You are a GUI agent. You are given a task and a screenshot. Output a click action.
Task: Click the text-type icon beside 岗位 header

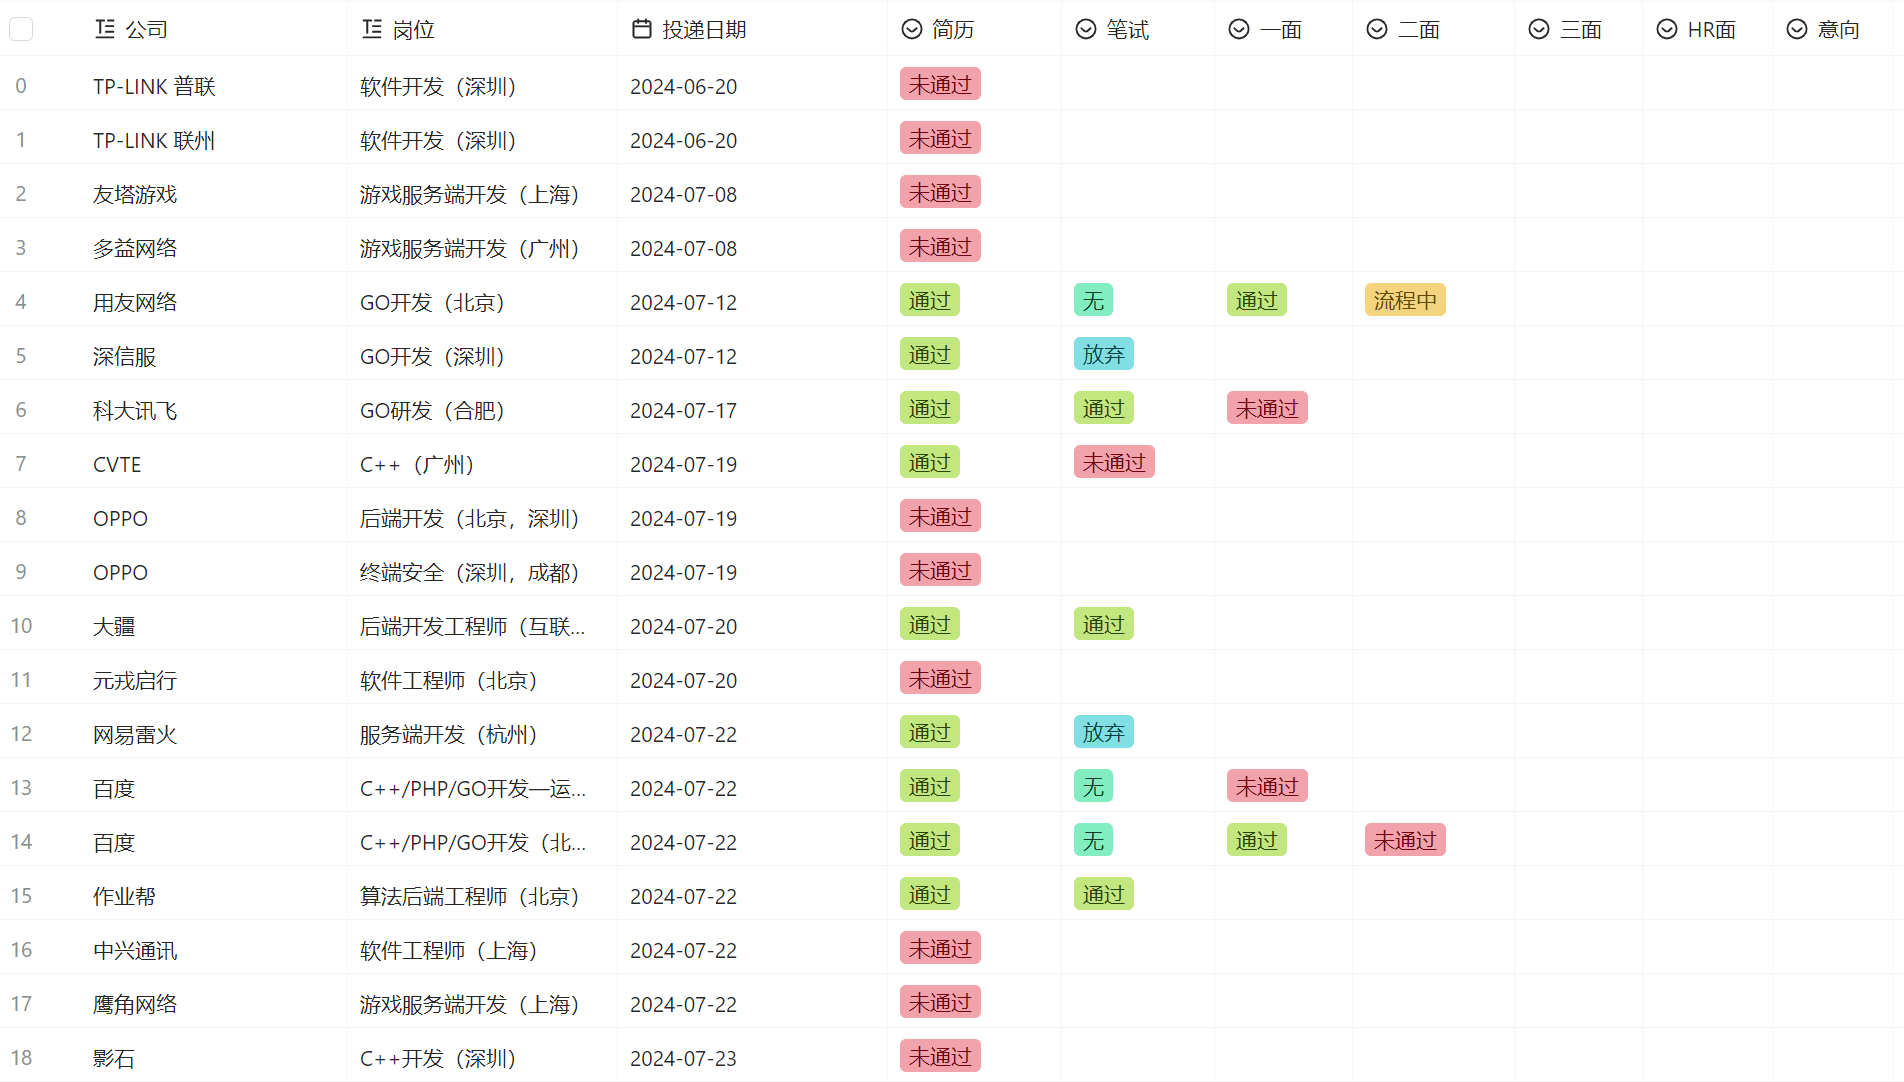click(372, 29)
